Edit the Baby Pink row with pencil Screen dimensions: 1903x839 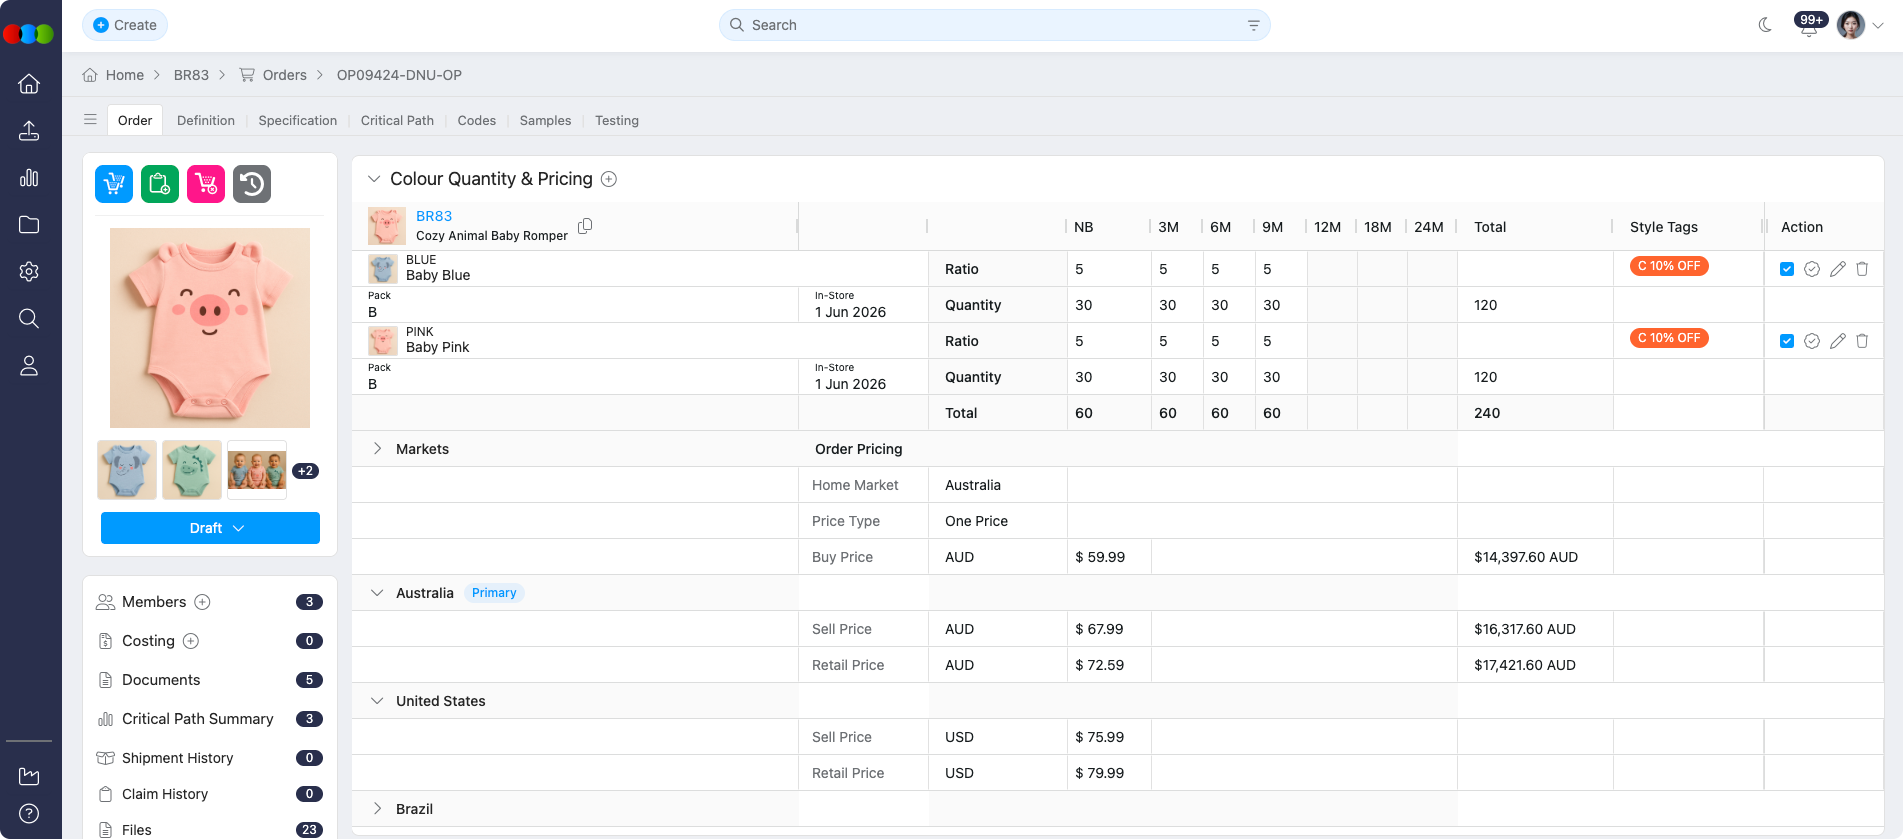coord(1837,341)
